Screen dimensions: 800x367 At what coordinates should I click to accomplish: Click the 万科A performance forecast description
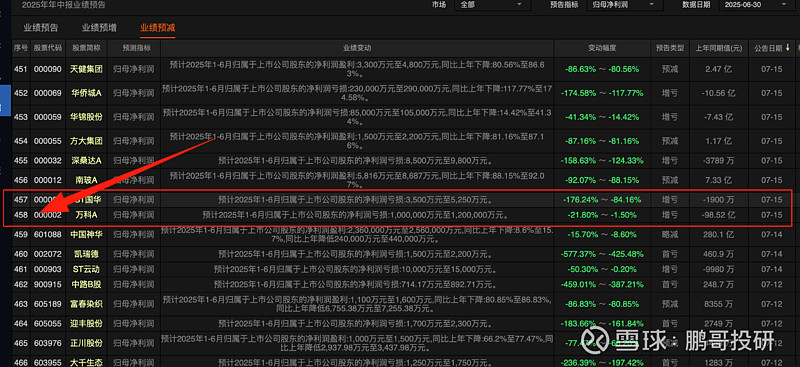pyautogui.click(x=357, y=215)
